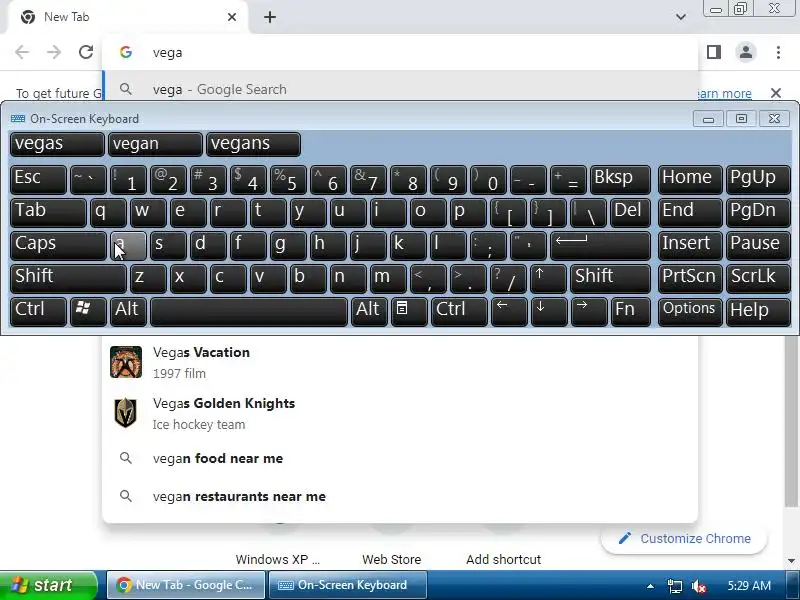Screen dimensions: 800x600
Task: Switch to On-Screen Keyboard taskbar item
Action: click(x=347, y=585)
